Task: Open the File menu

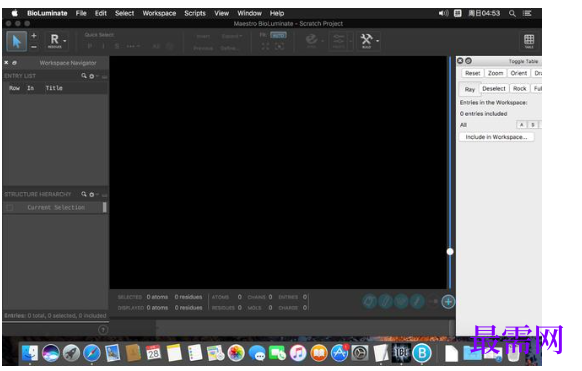Action: coord(81,13)
